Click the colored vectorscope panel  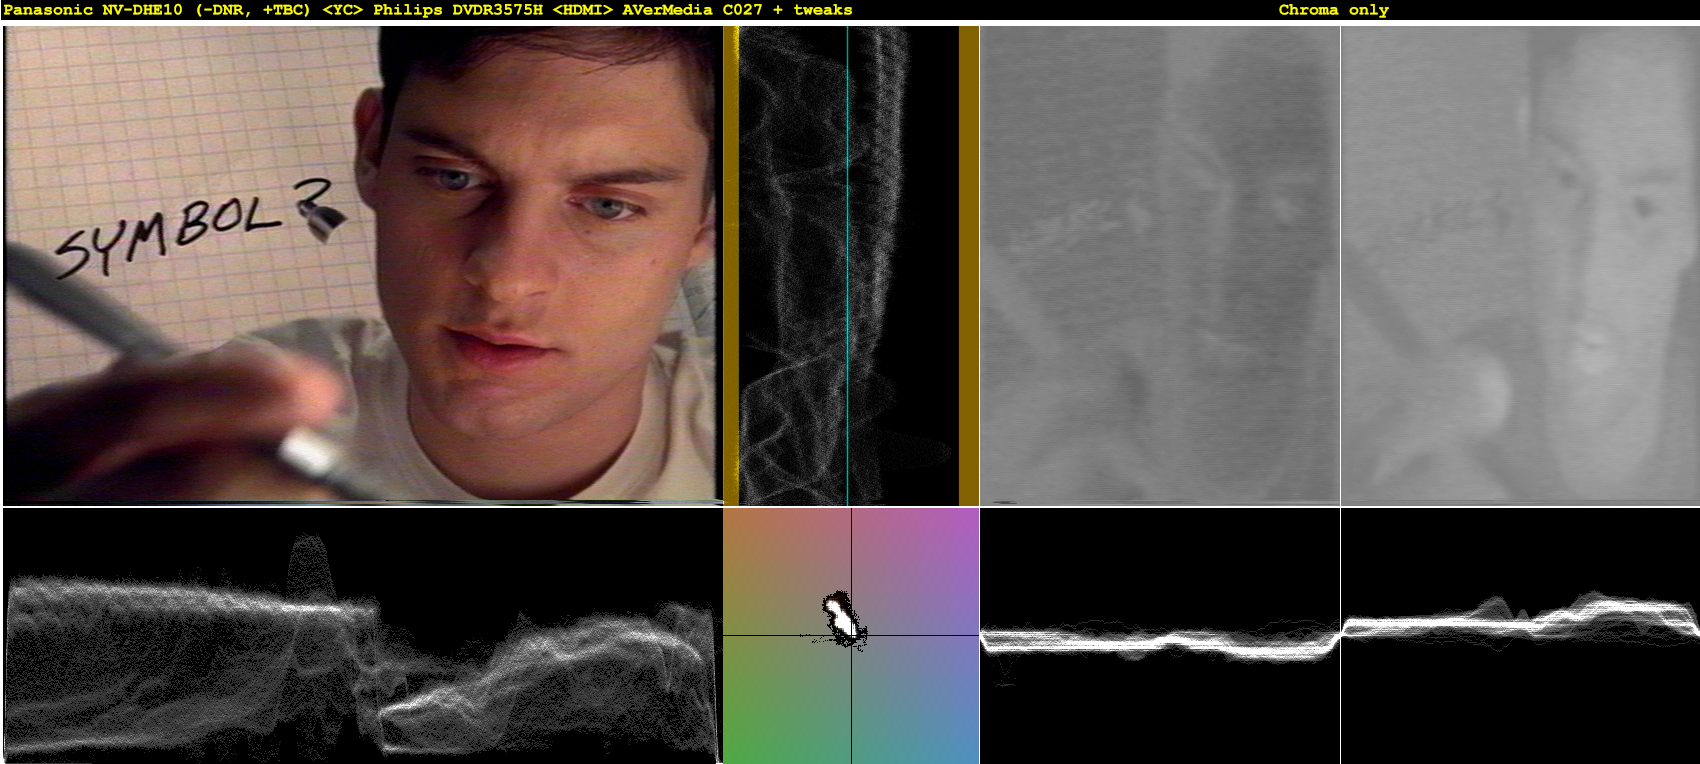(x=851, y=636)
